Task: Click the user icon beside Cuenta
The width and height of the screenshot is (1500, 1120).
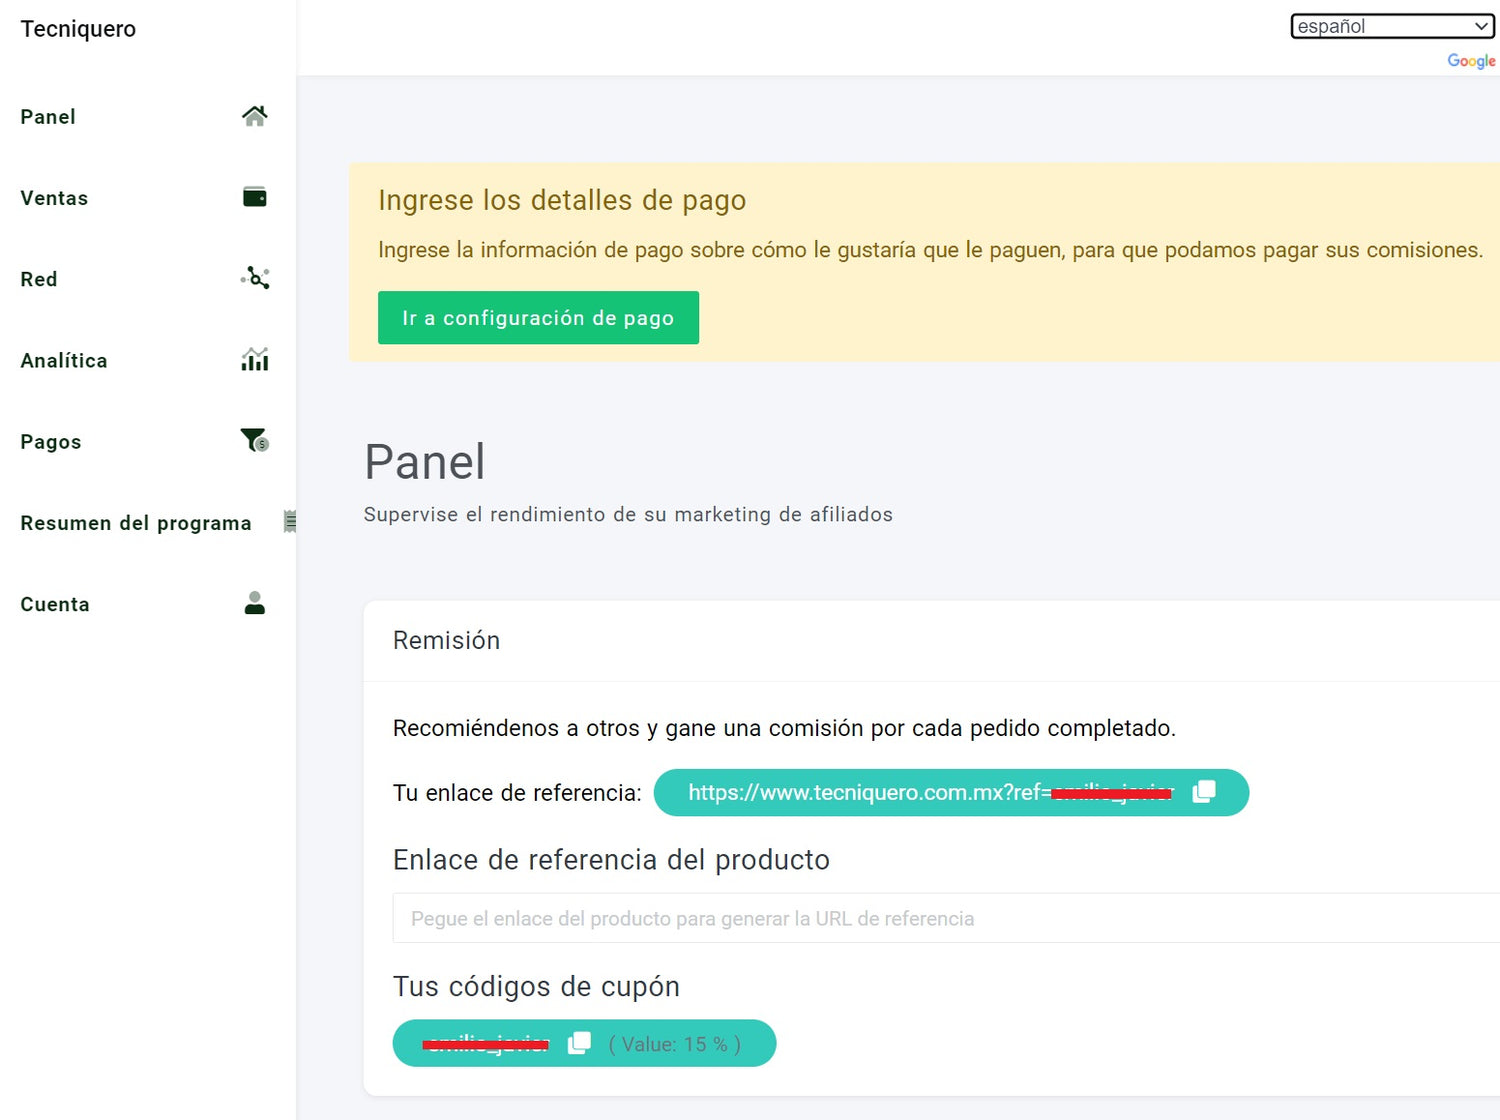Action: (x=254, y=603)
